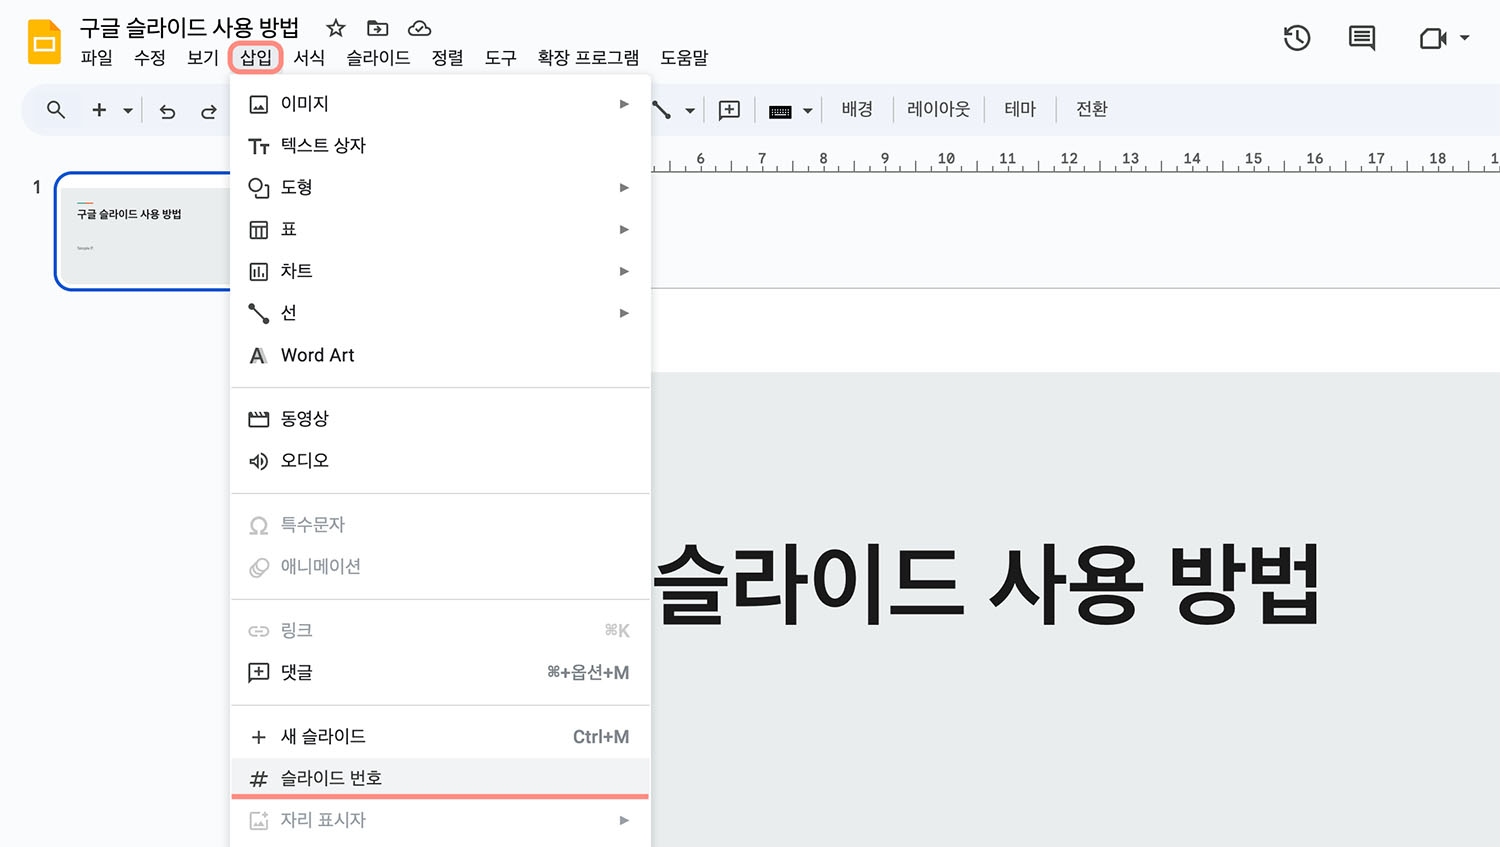Click the input tools keyboard icon
Screen dimensions: 1500x847
(x=780, y=111)
